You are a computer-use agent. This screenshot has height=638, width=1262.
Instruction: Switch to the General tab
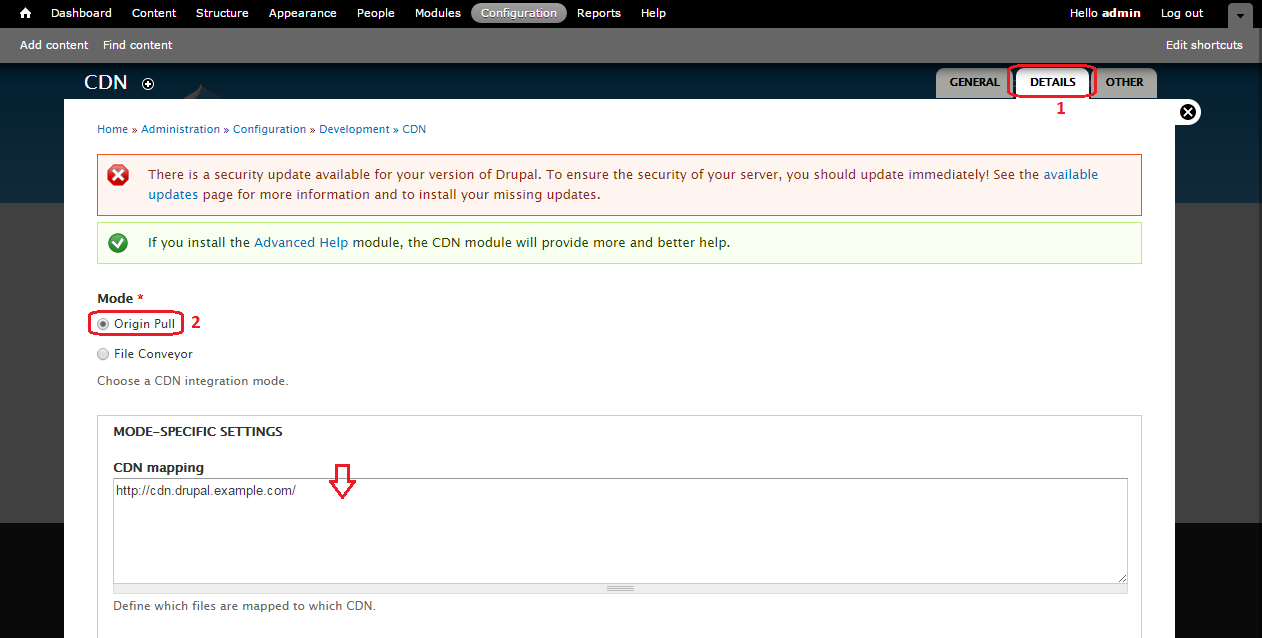[x=974, y=83]
